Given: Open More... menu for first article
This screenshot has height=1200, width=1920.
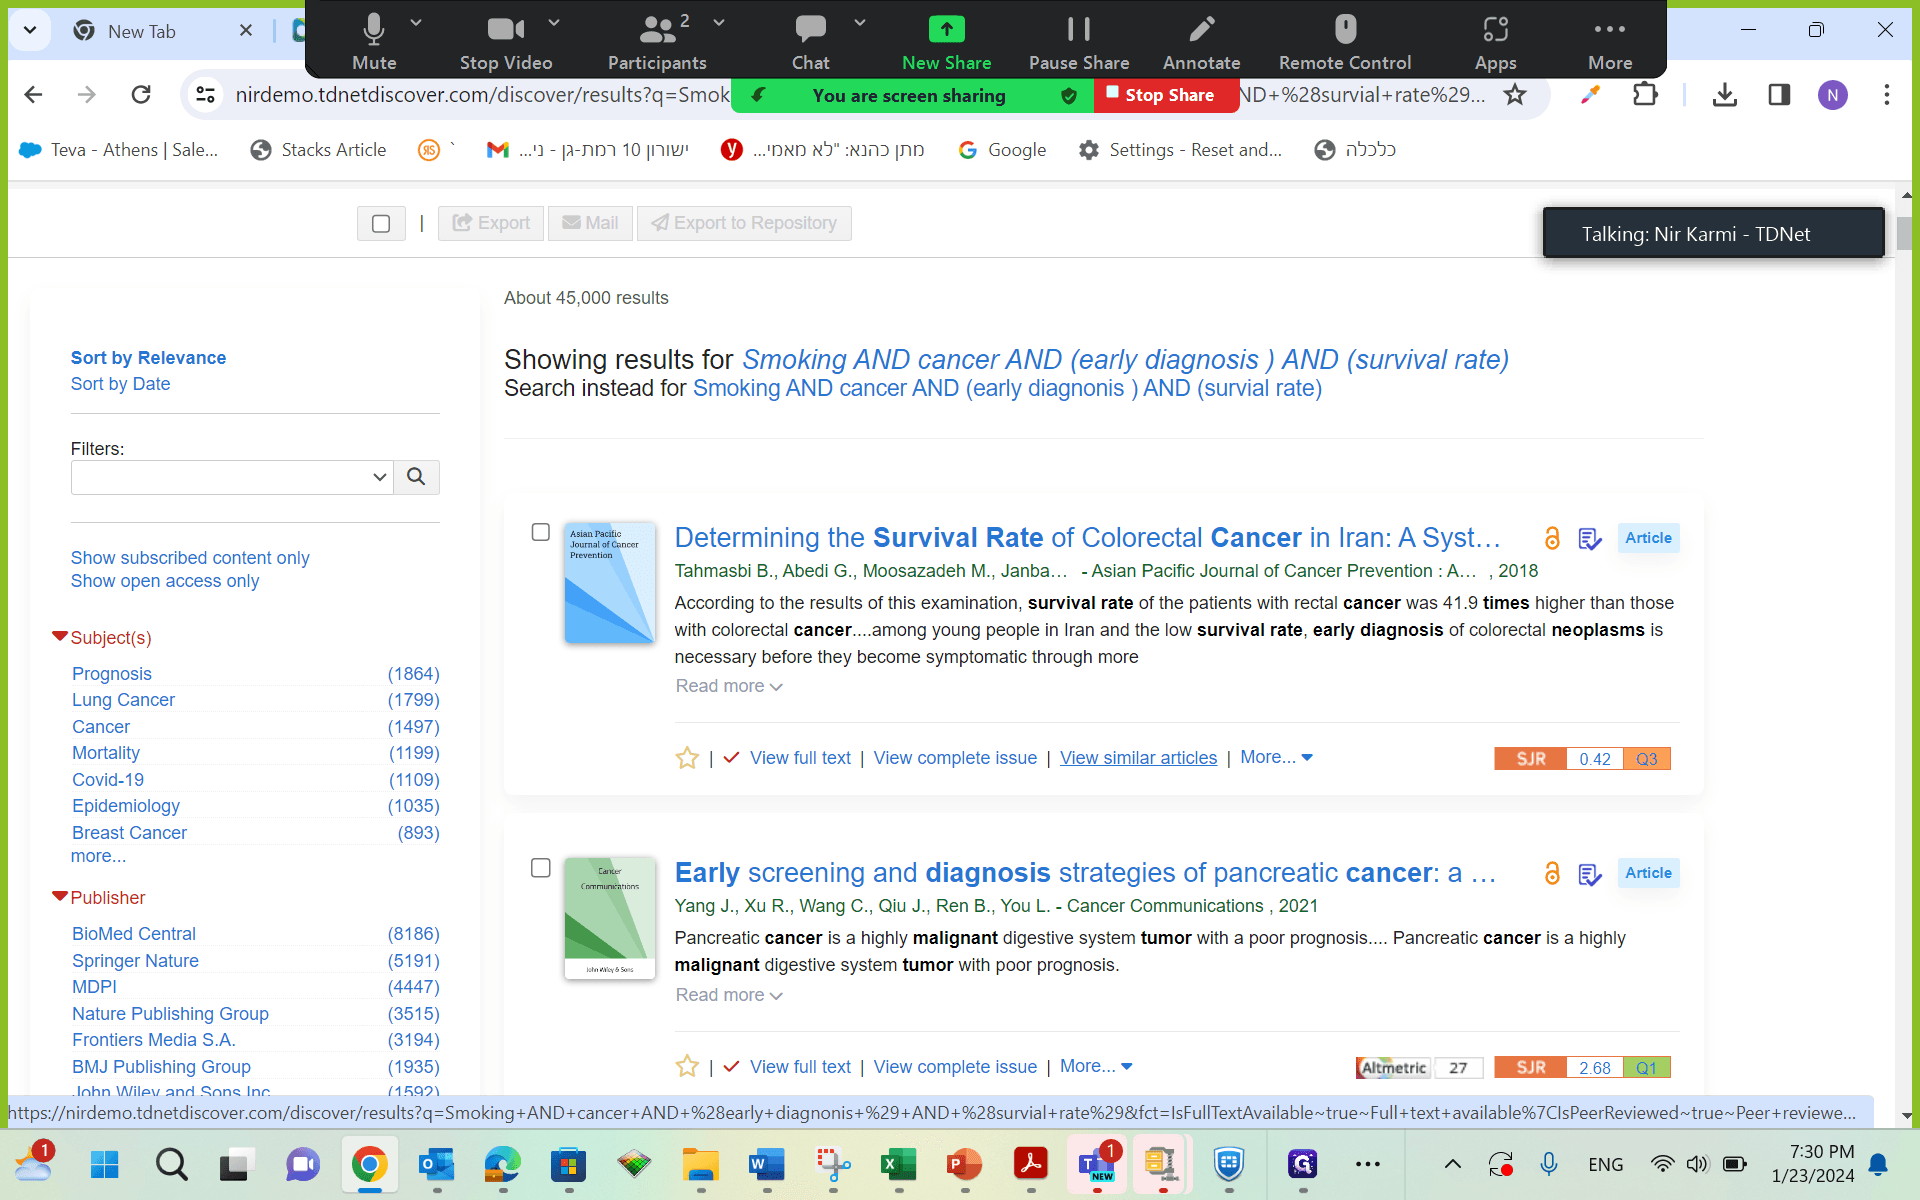Looking at the screenshot, I should [x=1276, y=757].
